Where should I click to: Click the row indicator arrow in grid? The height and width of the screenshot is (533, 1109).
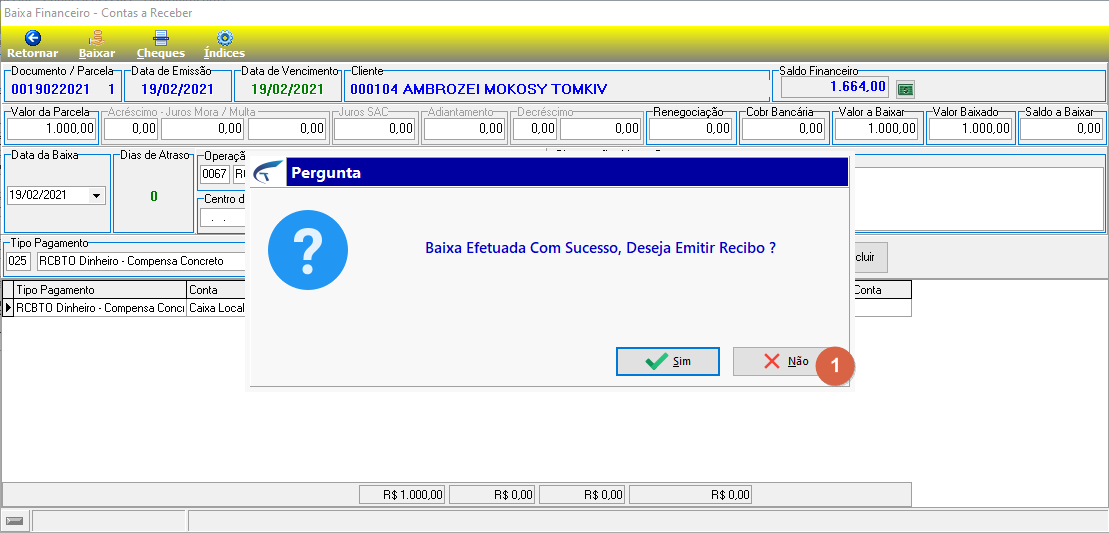8,308
